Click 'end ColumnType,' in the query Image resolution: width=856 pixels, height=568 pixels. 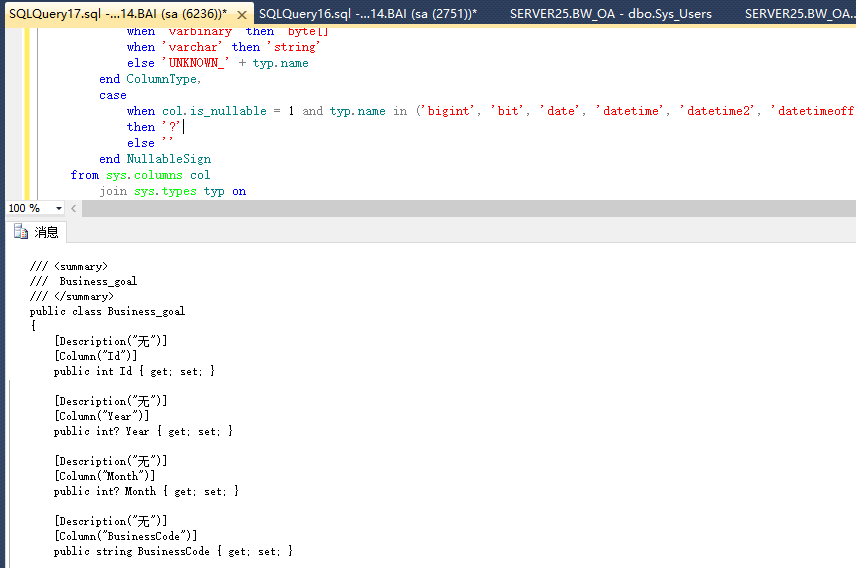coord(150,79)
